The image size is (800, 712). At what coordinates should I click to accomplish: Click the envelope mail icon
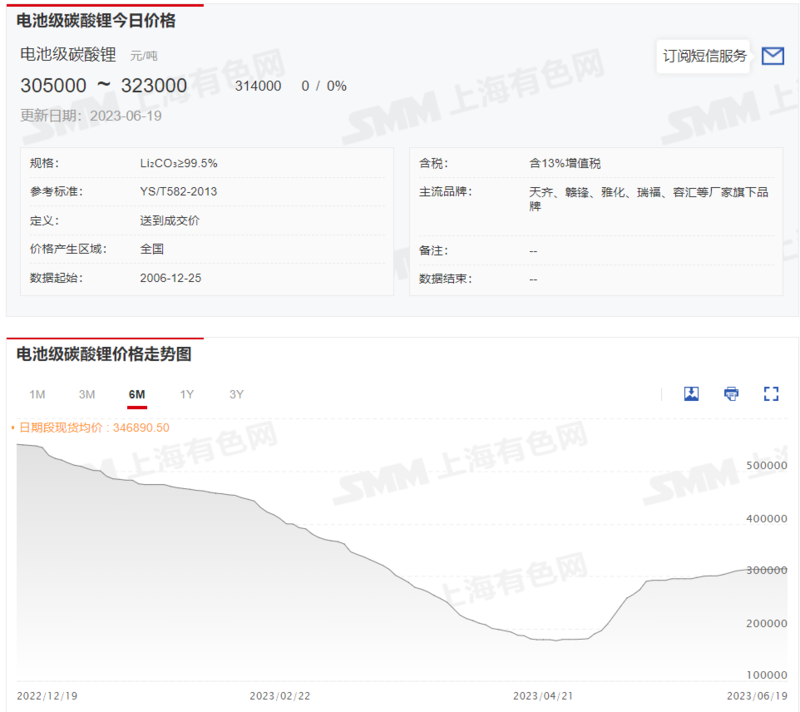772,56
